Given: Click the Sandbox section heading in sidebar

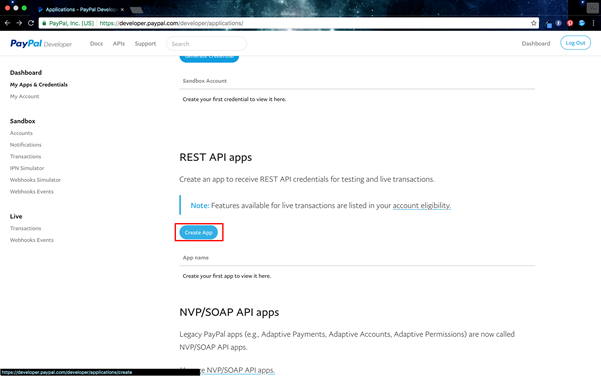Looking at the screenshot, I should 23,121.
